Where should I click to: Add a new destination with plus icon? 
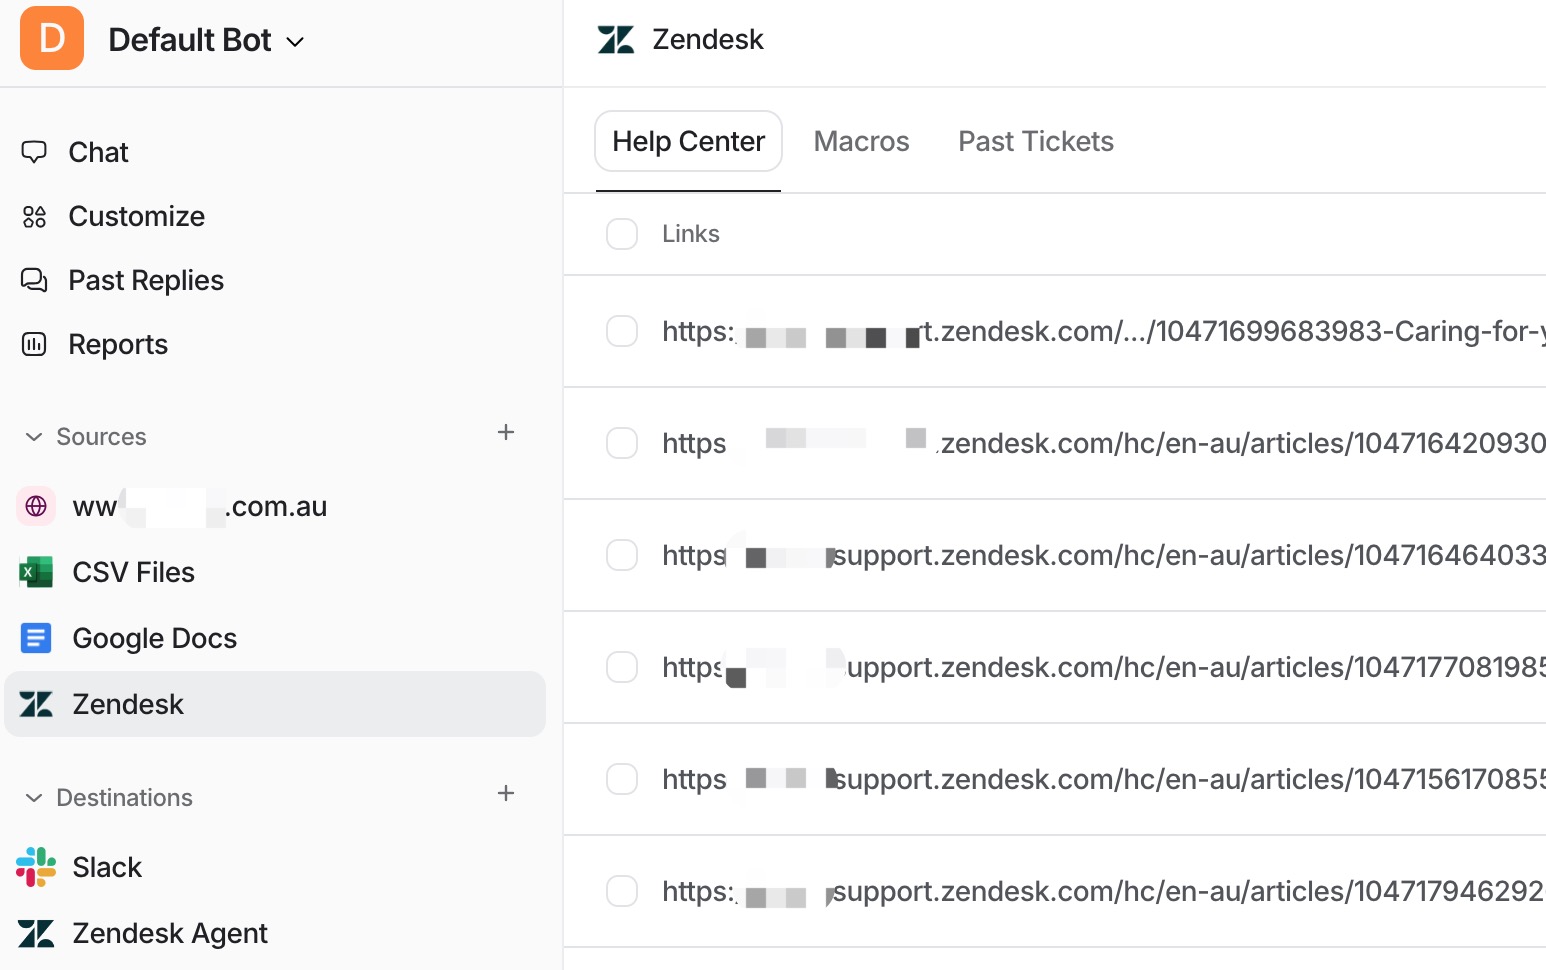point(506,794)
